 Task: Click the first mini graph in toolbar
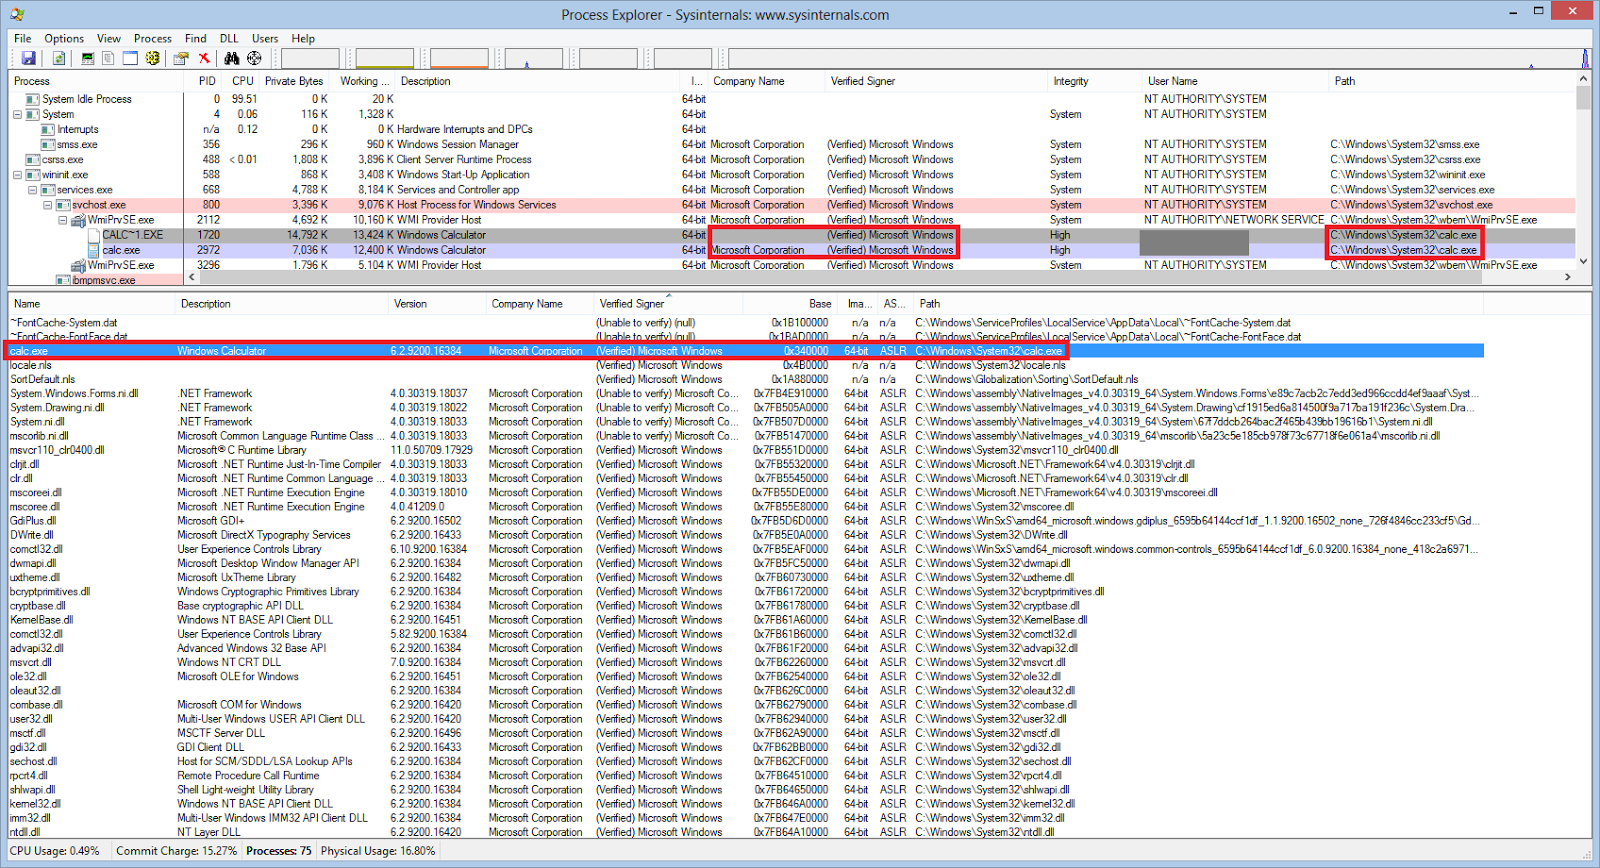tap(310, 59)
